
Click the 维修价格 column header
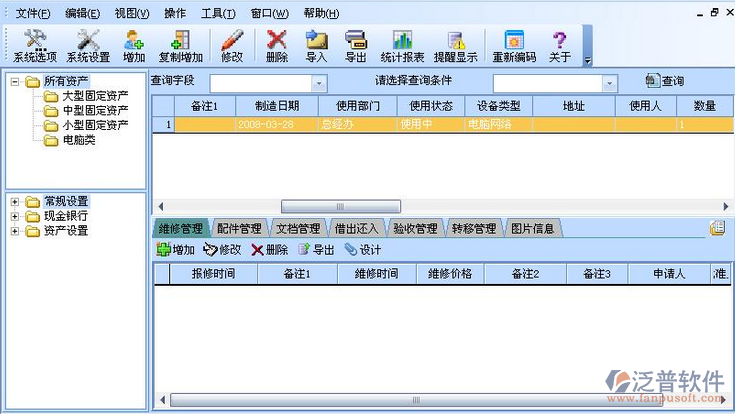click(x=450, y=274)
